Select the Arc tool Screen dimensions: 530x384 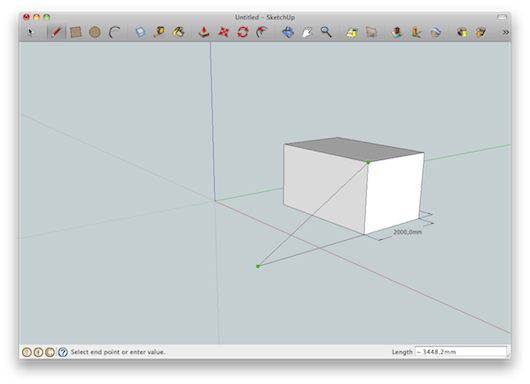115,32
